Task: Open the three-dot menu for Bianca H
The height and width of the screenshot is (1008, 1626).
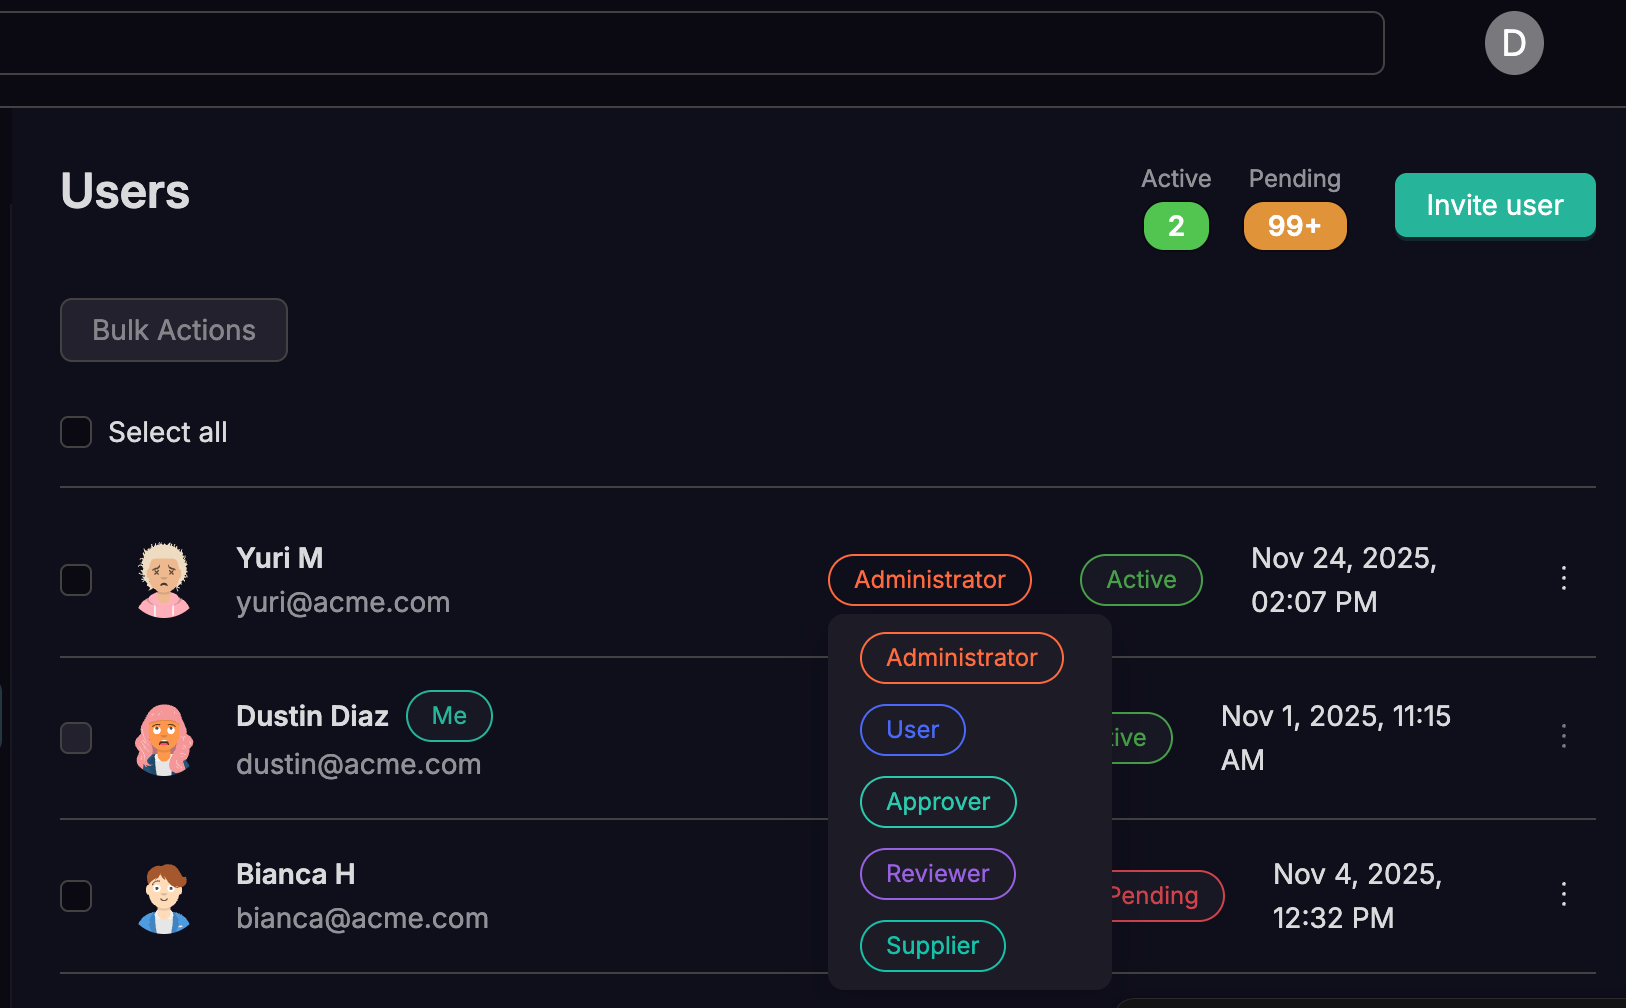Action: click(x=1563, y=894)
